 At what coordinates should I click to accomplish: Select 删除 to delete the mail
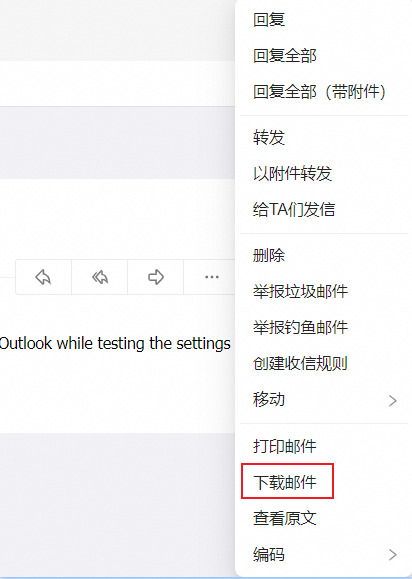269,255
